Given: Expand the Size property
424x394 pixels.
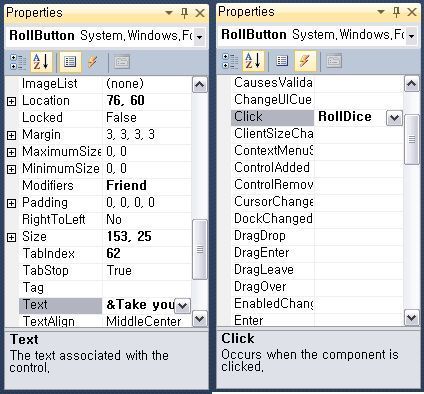Looking at the screenshot, I should click(11, 237).
